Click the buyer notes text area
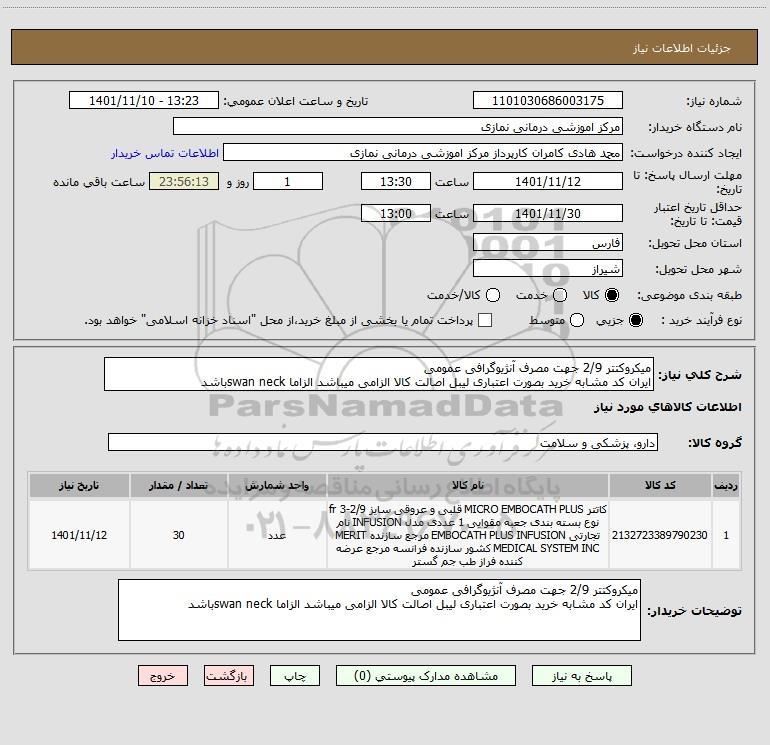This screenshot has width=770, height=745. (379, 610)
